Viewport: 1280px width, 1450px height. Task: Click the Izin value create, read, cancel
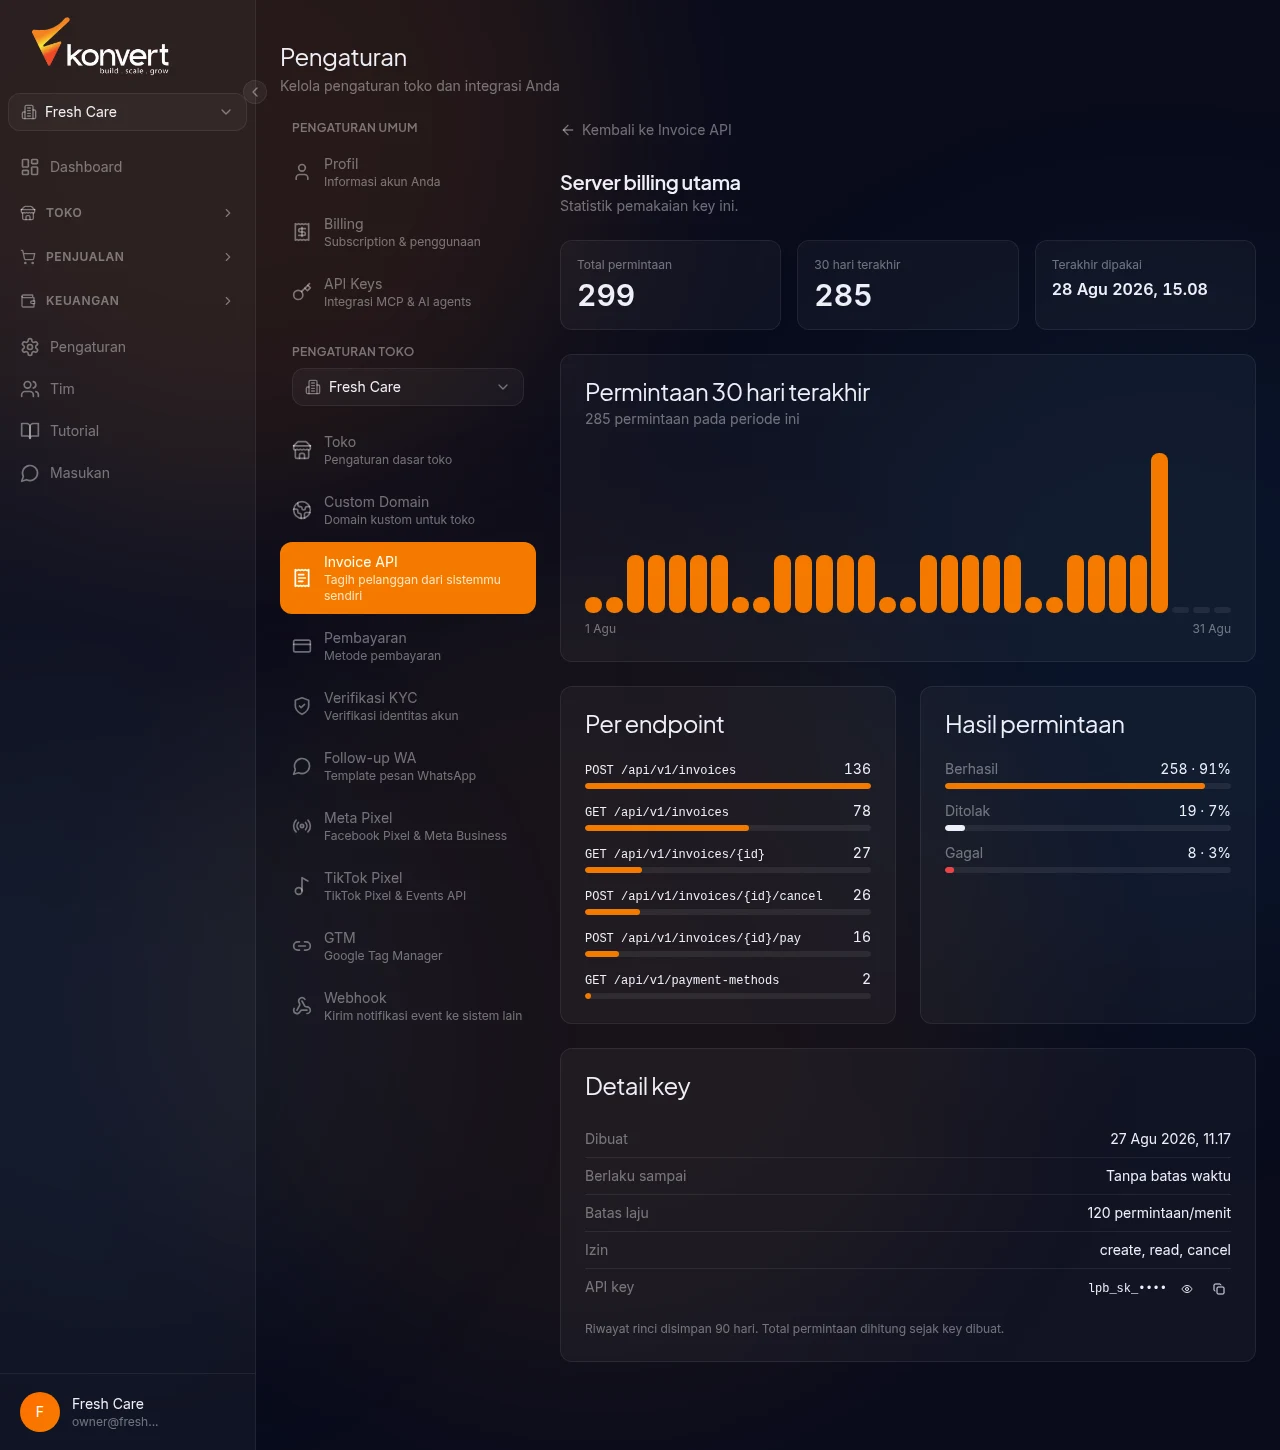pos(1165,1250)
